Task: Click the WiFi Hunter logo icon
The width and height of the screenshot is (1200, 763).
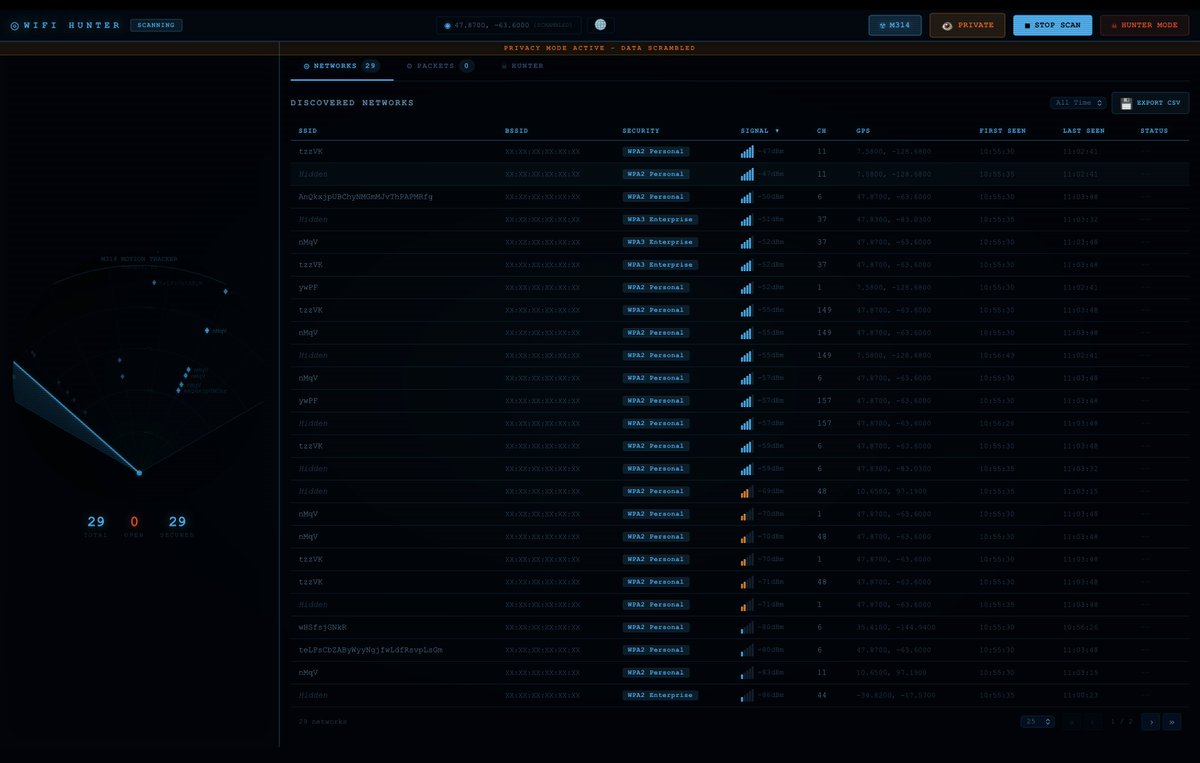Action: (x=12, y=24)
